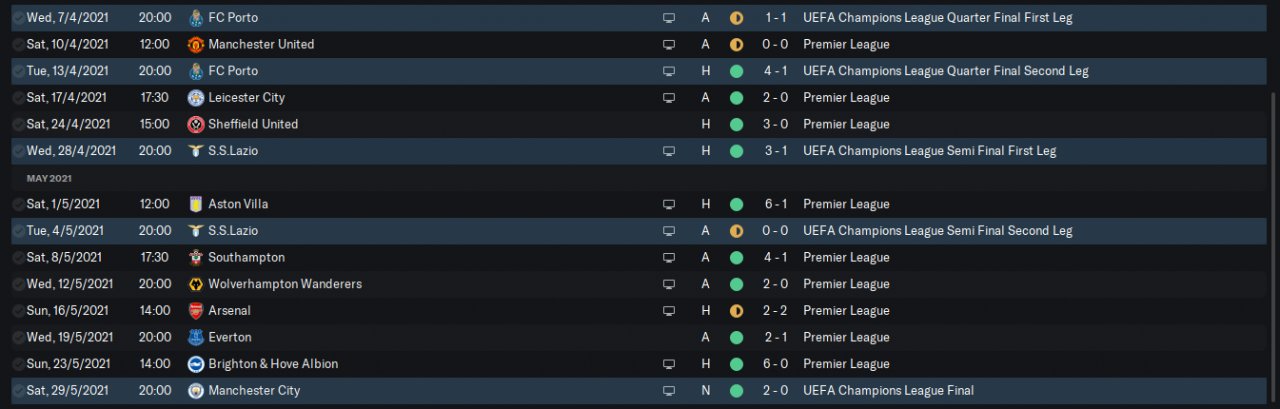Toggle the check circle beside Sat, 10/4/2021
Viewport: 1280px width, 409px height.
point(19,45)
